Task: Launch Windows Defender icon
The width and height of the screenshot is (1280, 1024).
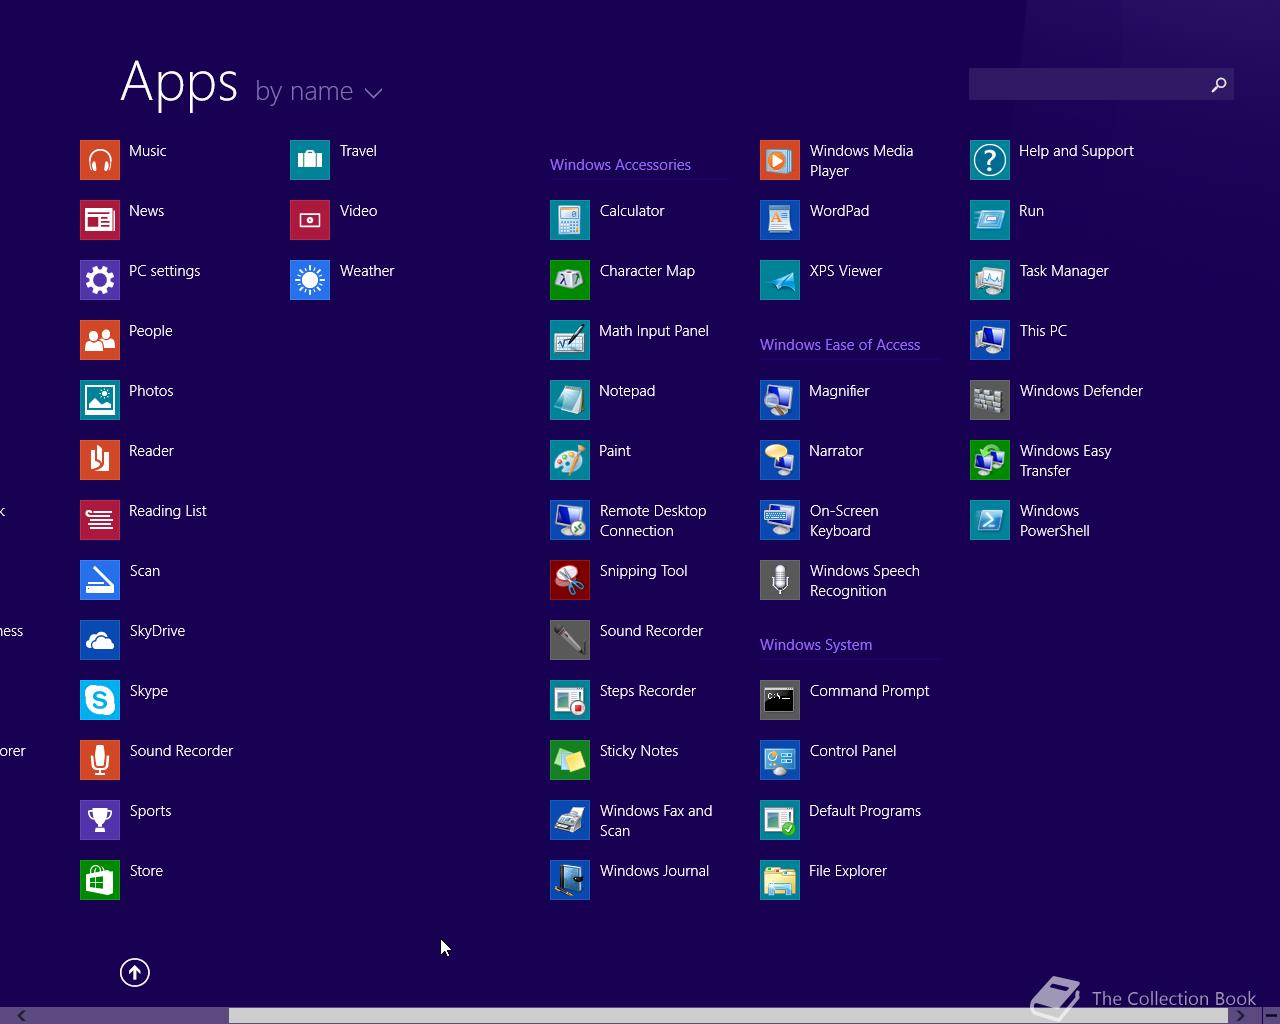Action: point(990,400)
